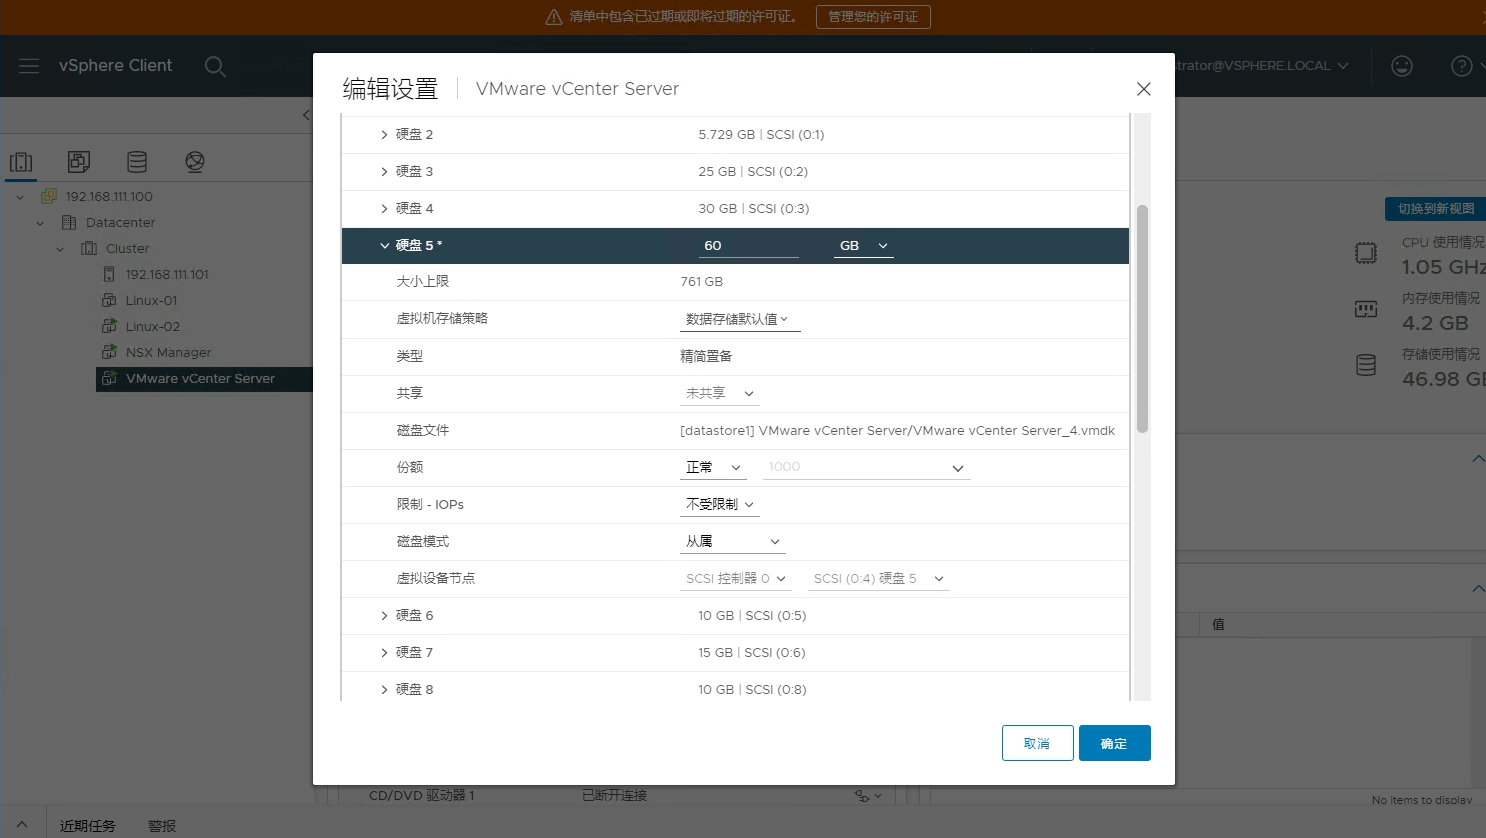Open the disk mode dropdown
The width and height of the screenshot is (1486, 838).
pos(732,542)
